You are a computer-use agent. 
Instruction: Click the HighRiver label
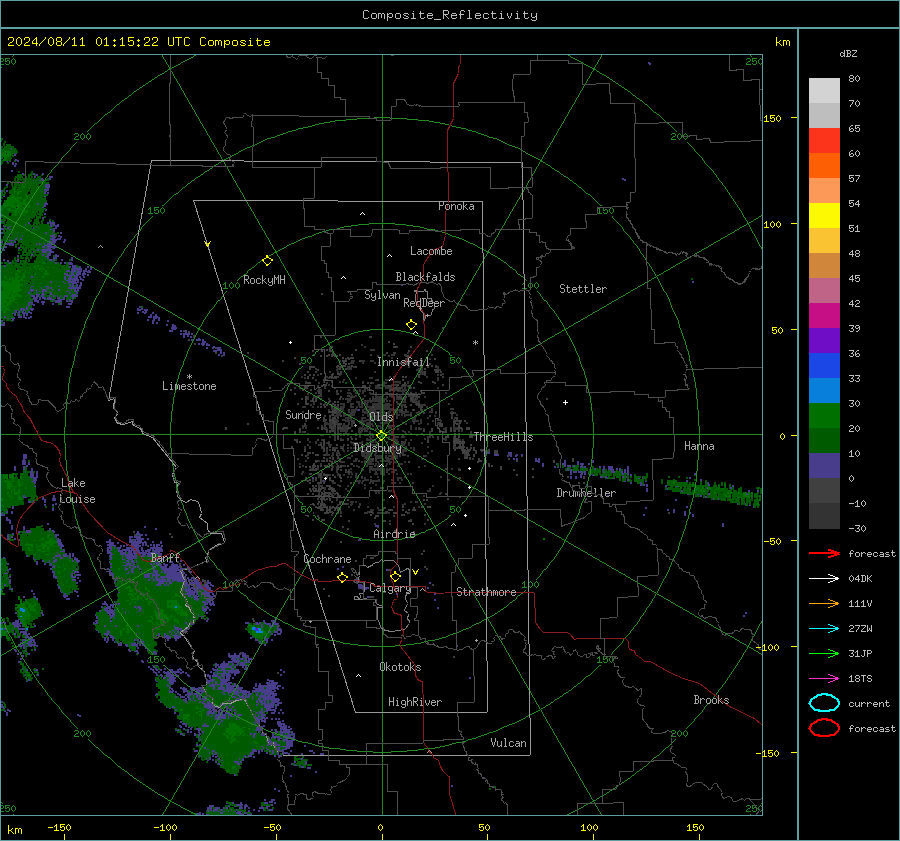414,702
